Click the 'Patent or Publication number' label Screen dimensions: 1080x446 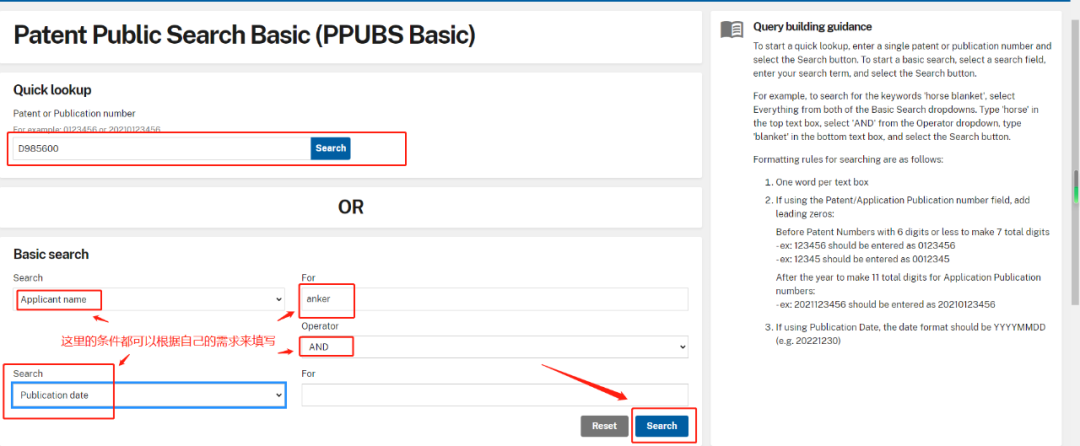[74, 113]
